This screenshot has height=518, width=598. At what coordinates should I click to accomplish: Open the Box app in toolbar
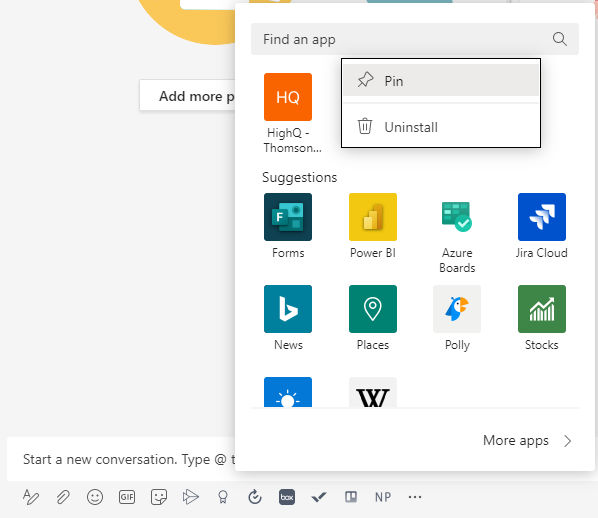pyautogui.click(x=287, y=497)
